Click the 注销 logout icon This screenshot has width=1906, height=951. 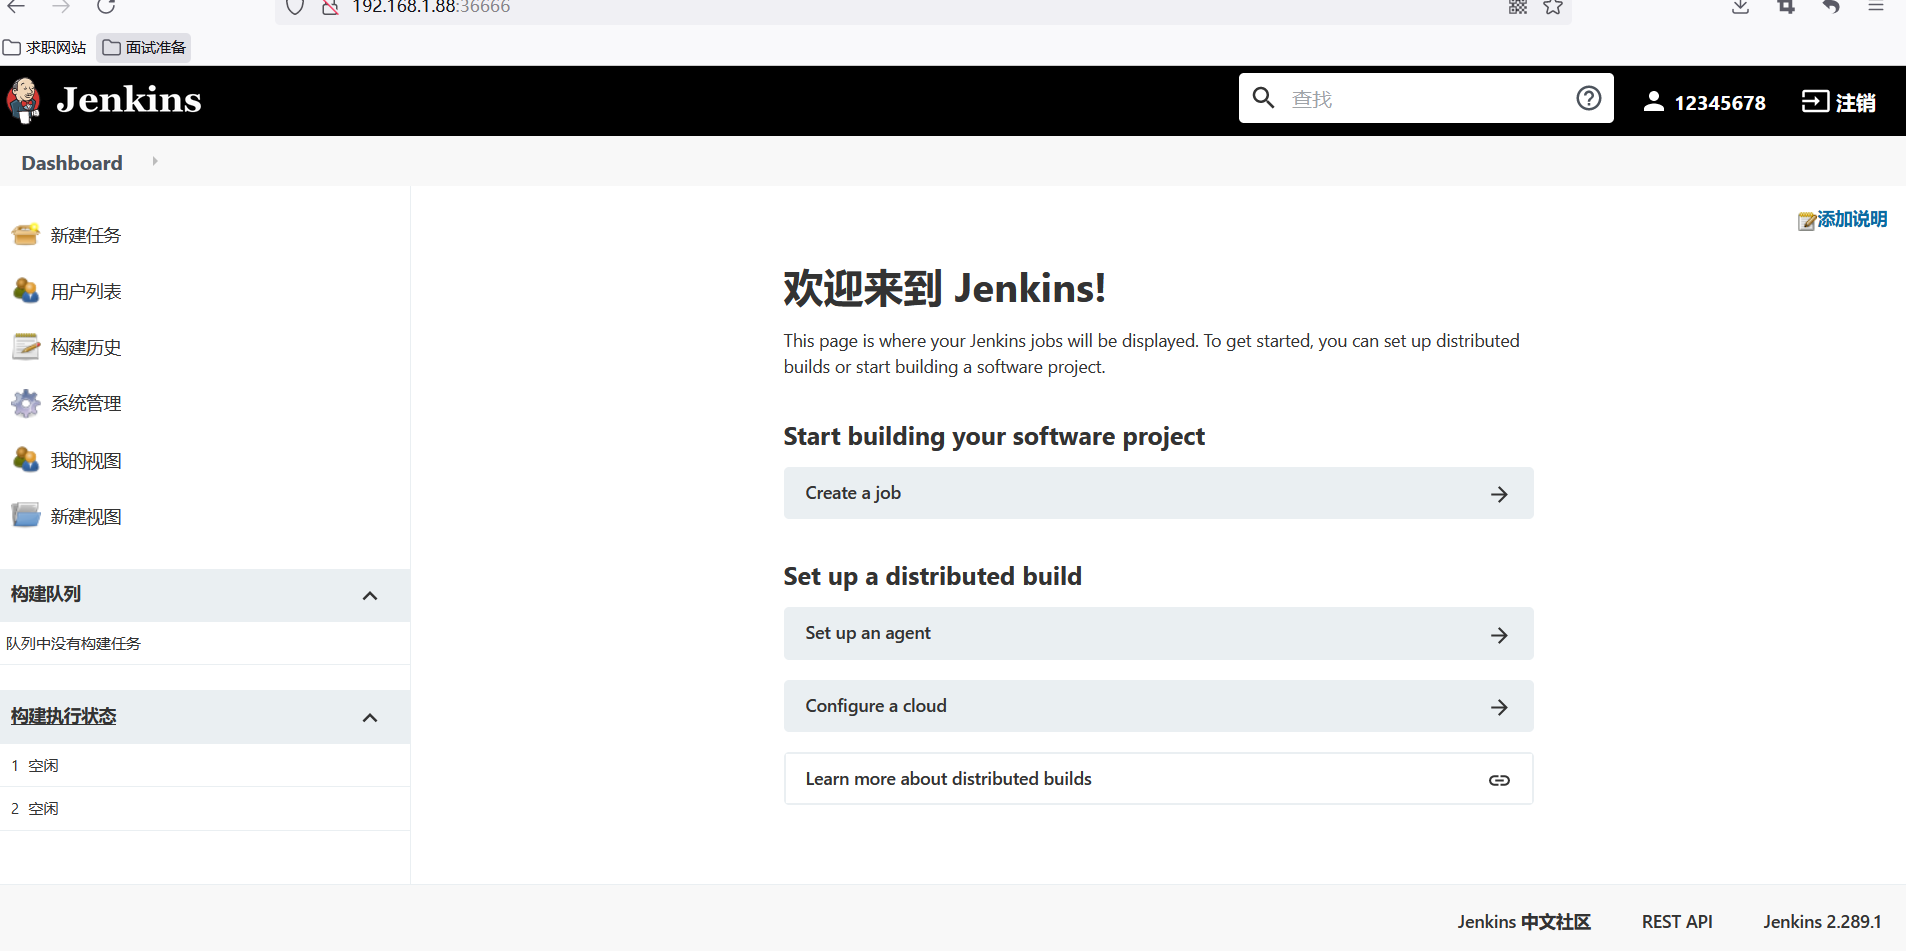(x=1815, y=101)
